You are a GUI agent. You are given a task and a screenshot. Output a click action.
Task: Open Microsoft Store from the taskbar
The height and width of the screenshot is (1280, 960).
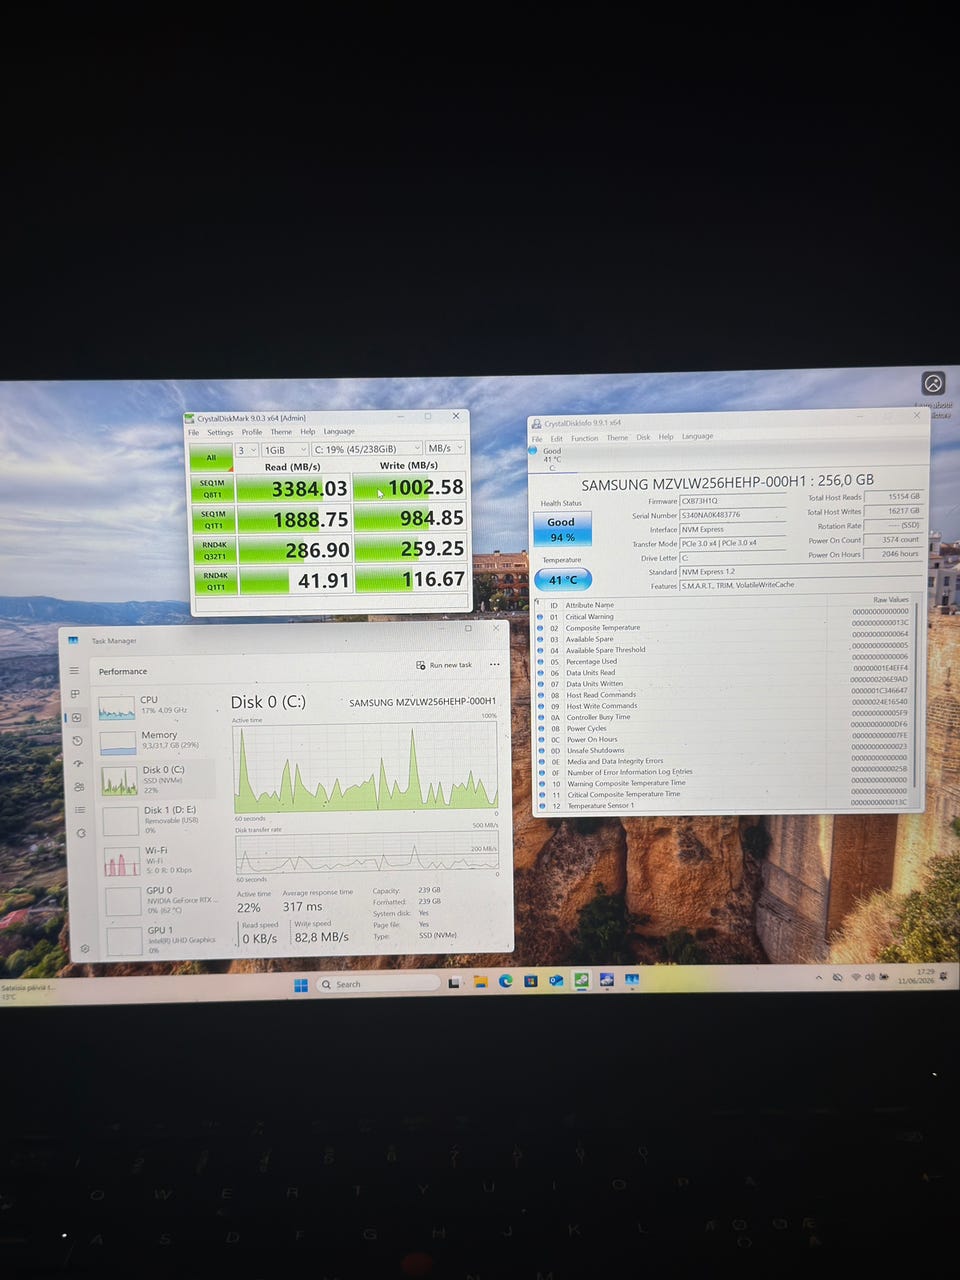tap(530, 982)
